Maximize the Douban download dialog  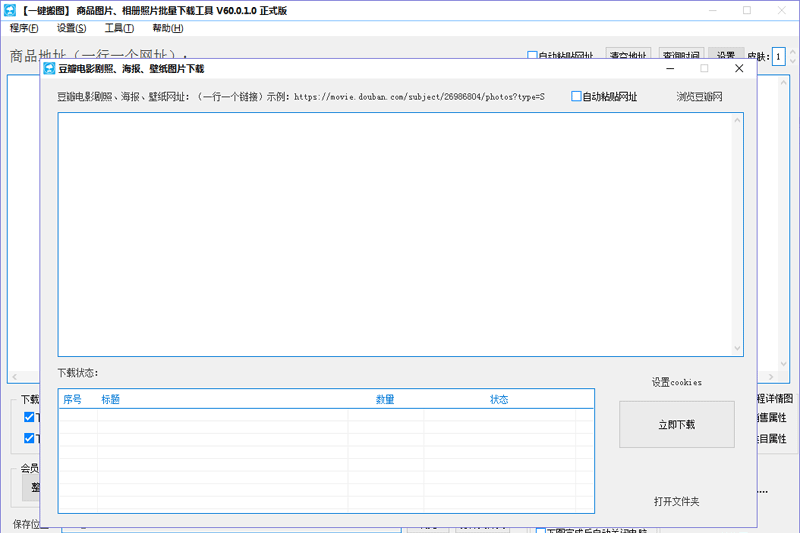pos(704,68)
